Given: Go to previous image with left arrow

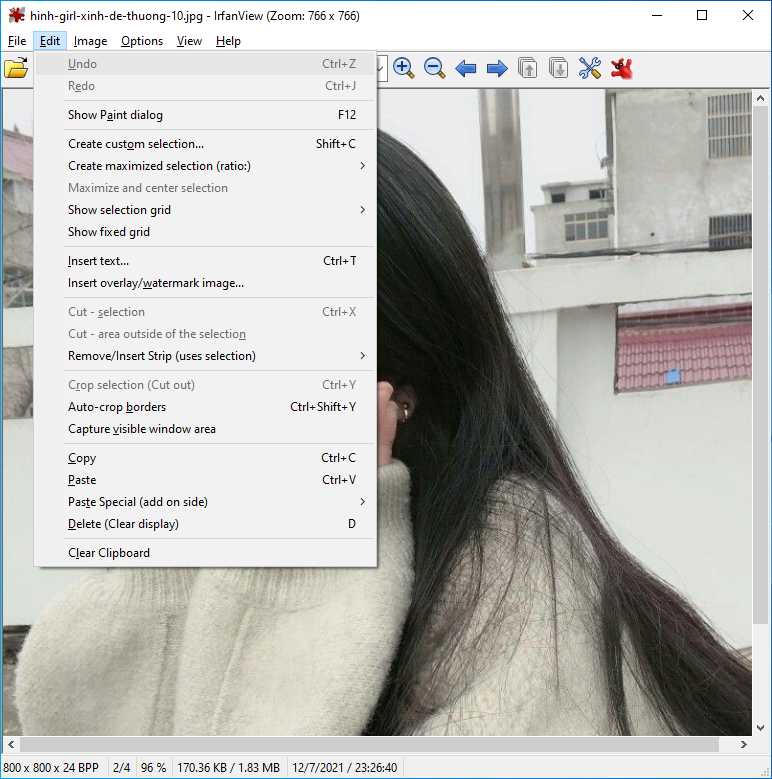Looking at the screenshot, I should 465,68.
